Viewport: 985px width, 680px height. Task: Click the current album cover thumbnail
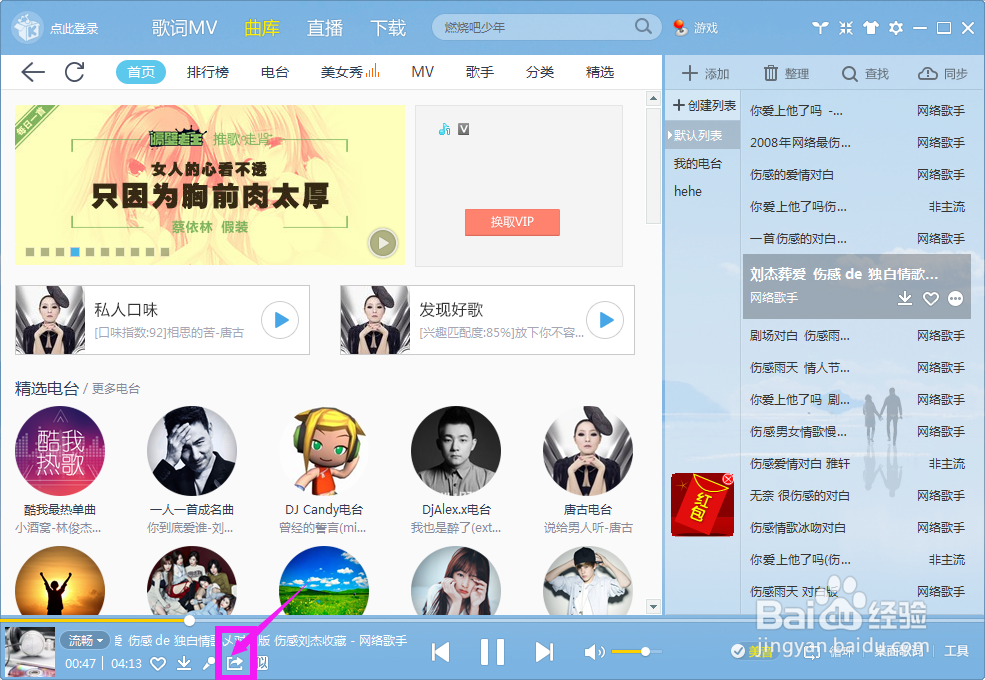click(30, 652)
